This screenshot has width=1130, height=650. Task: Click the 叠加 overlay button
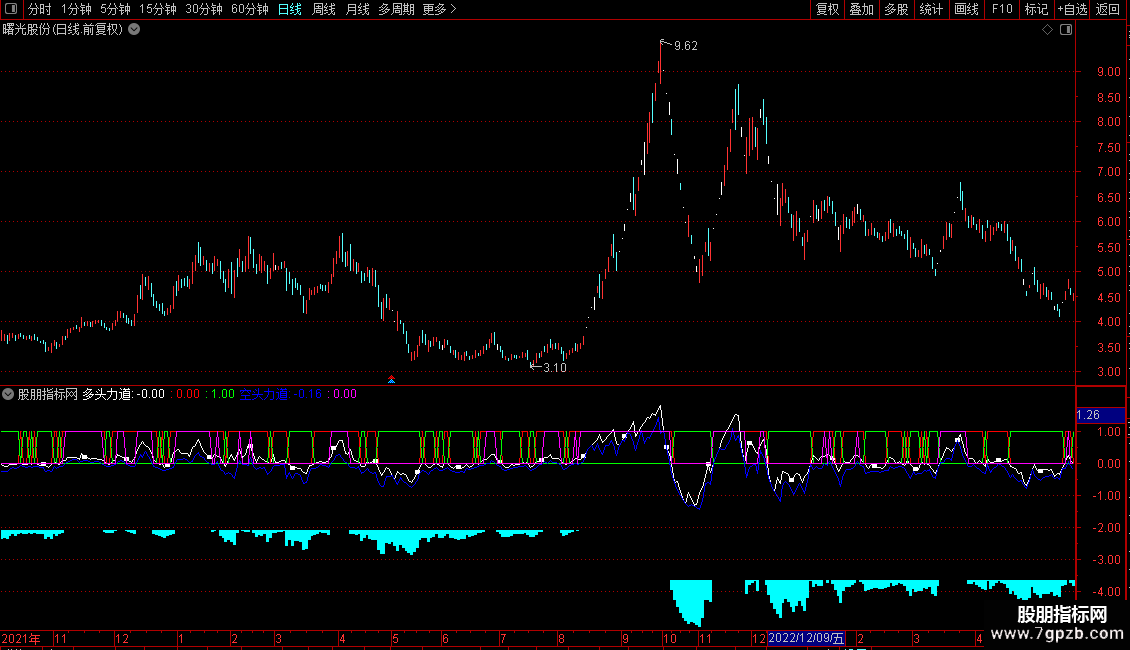(861, 9)
